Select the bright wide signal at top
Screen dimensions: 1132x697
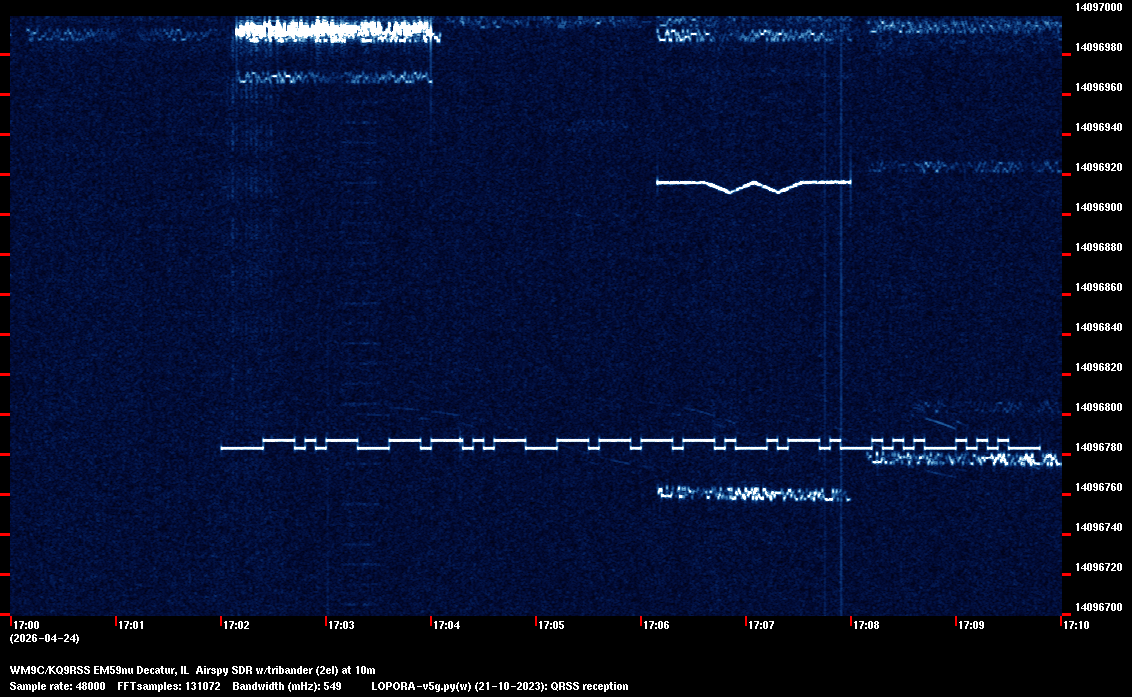(335, 31)
